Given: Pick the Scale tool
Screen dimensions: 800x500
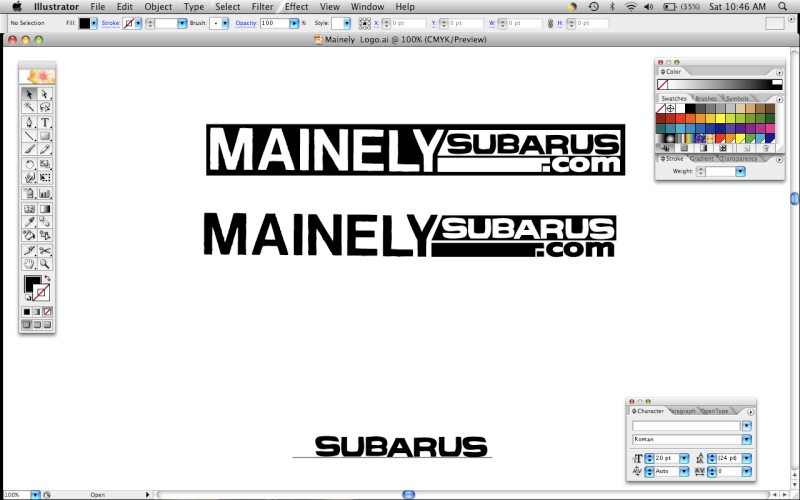Looking at the screenshot, I should click(x=45, y=164).
